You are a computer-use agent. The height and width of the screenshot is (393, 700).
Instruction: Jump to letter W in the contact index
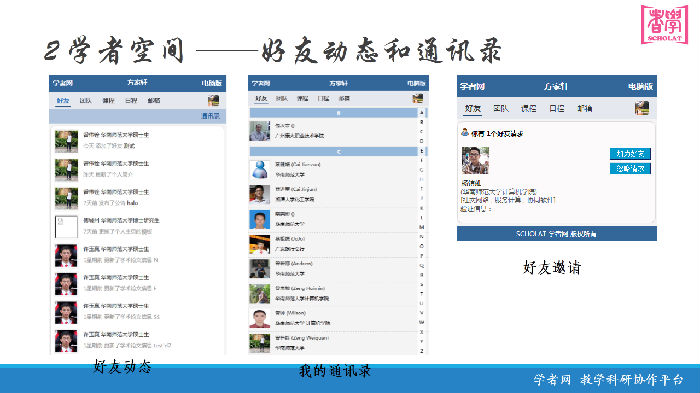click(421, 322)
